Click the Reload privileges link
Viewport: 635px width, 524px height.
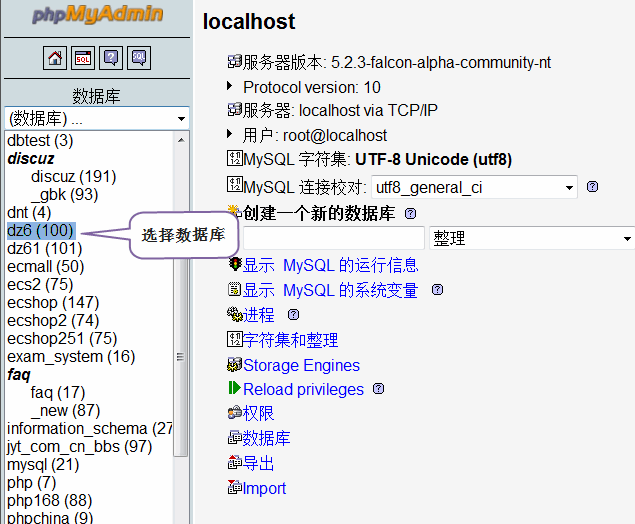click(303, 389)
